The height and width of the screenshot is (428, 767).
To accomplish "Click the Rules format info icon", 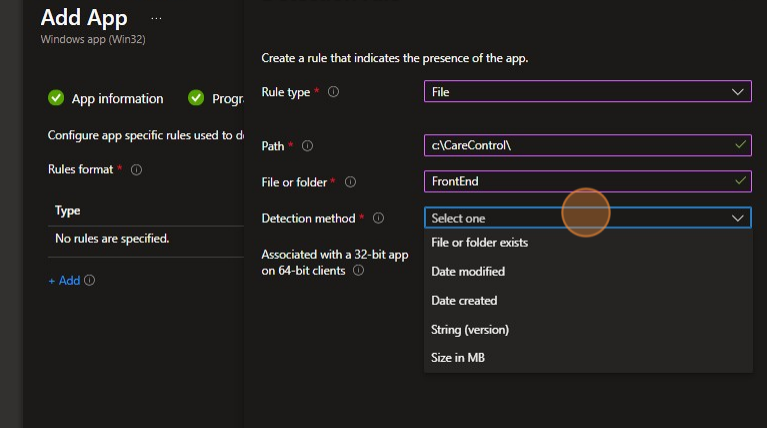I will (136, 170).
